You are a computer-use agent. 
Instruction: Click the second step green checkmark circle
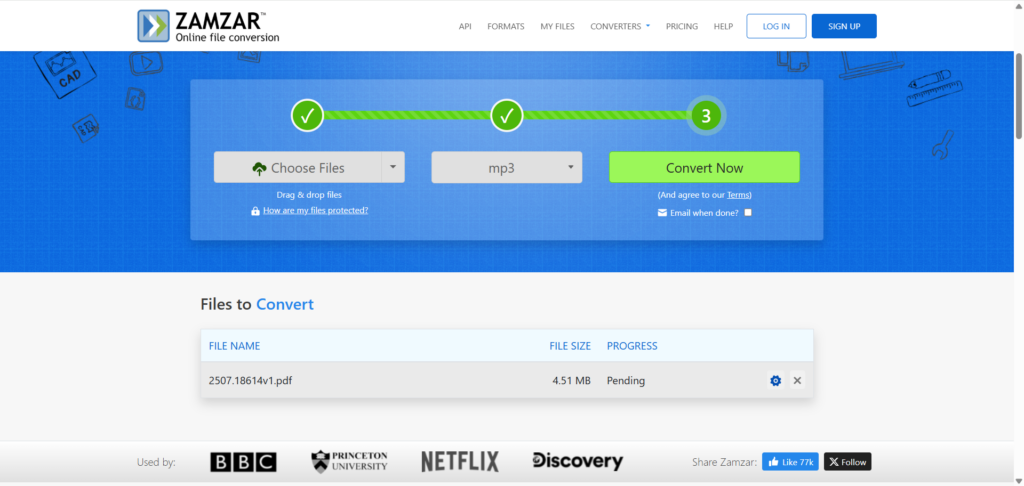(x=507, y=116)
